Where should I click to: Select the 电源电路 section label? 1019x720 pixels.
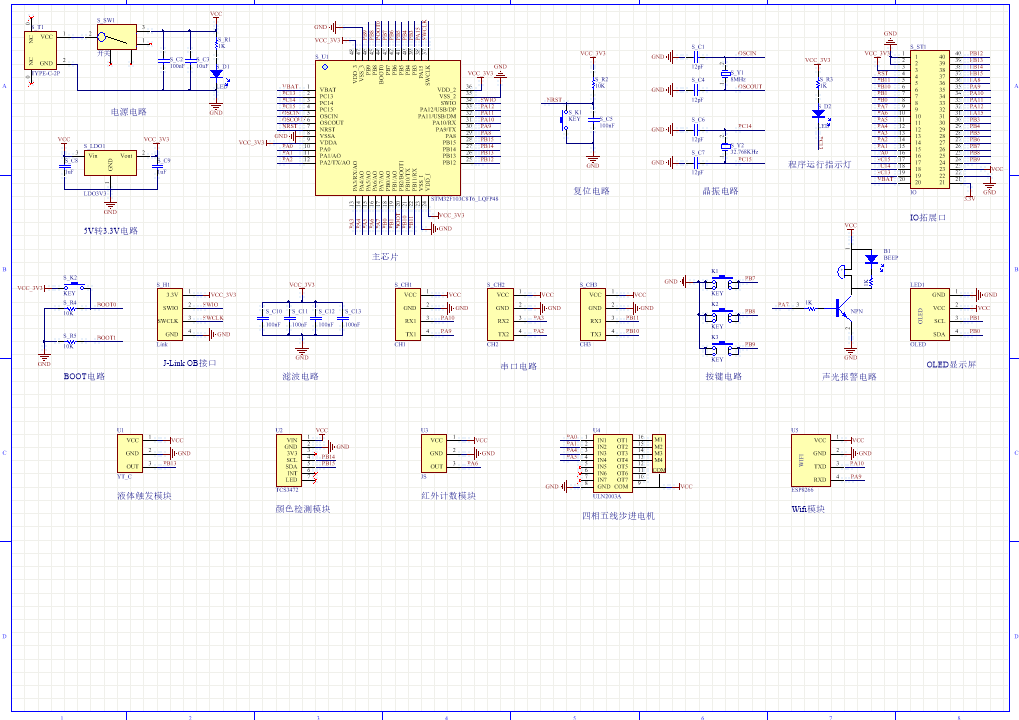(129, 112)
